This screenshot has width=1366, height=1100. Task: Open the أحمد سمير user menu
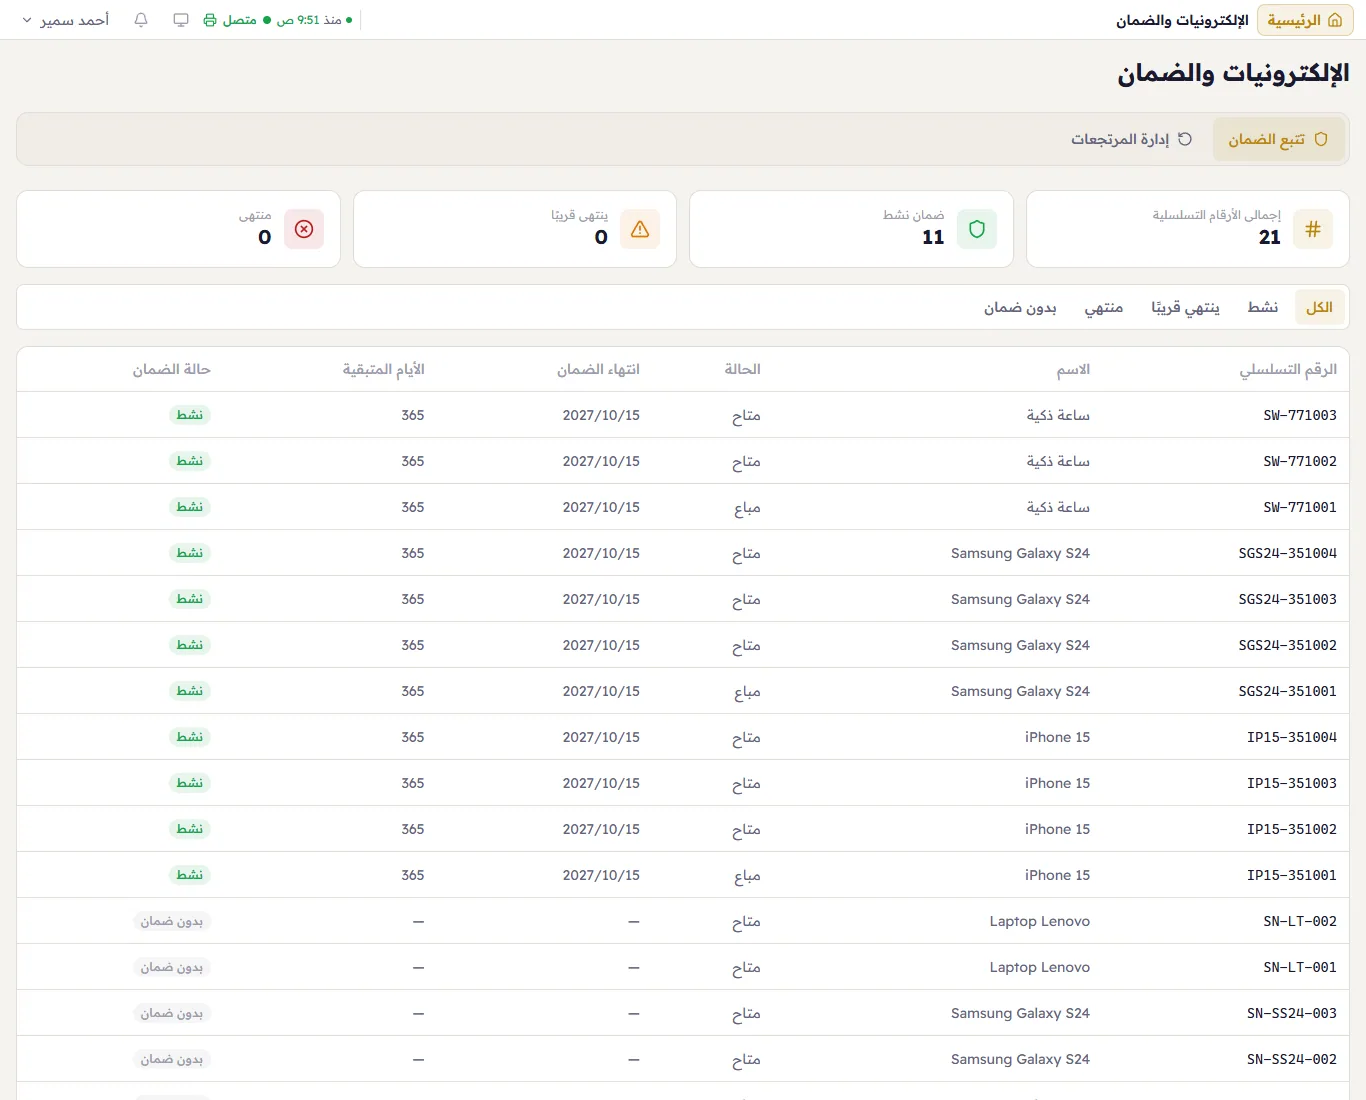65,20
